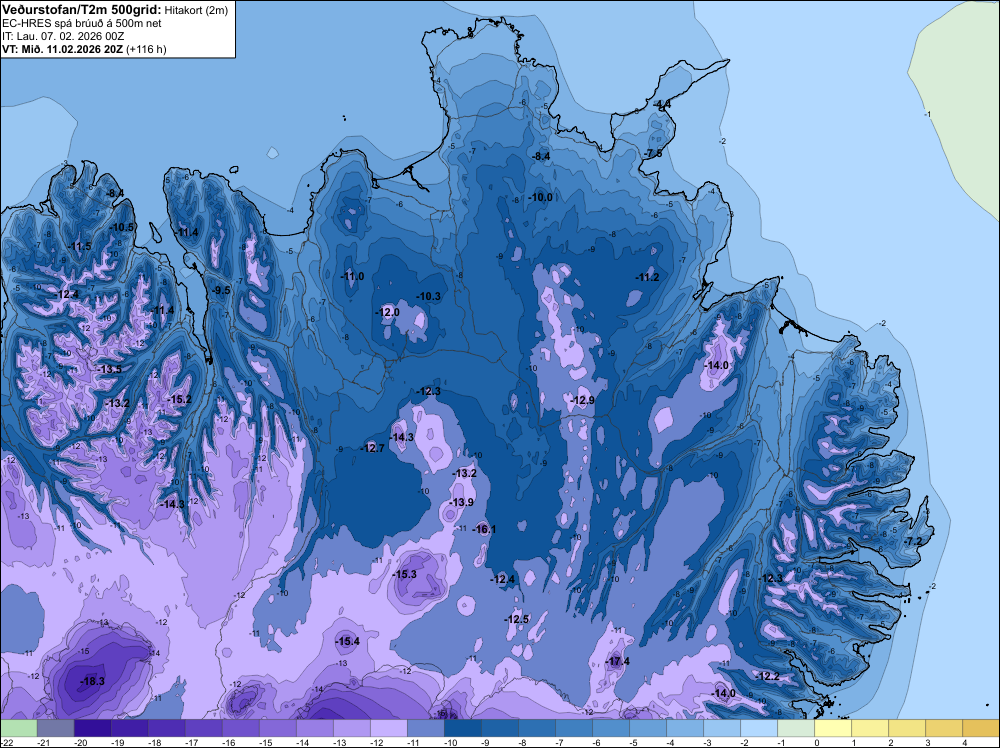
Task: Click the -13.5 temperature value
Action: (110, 369)
